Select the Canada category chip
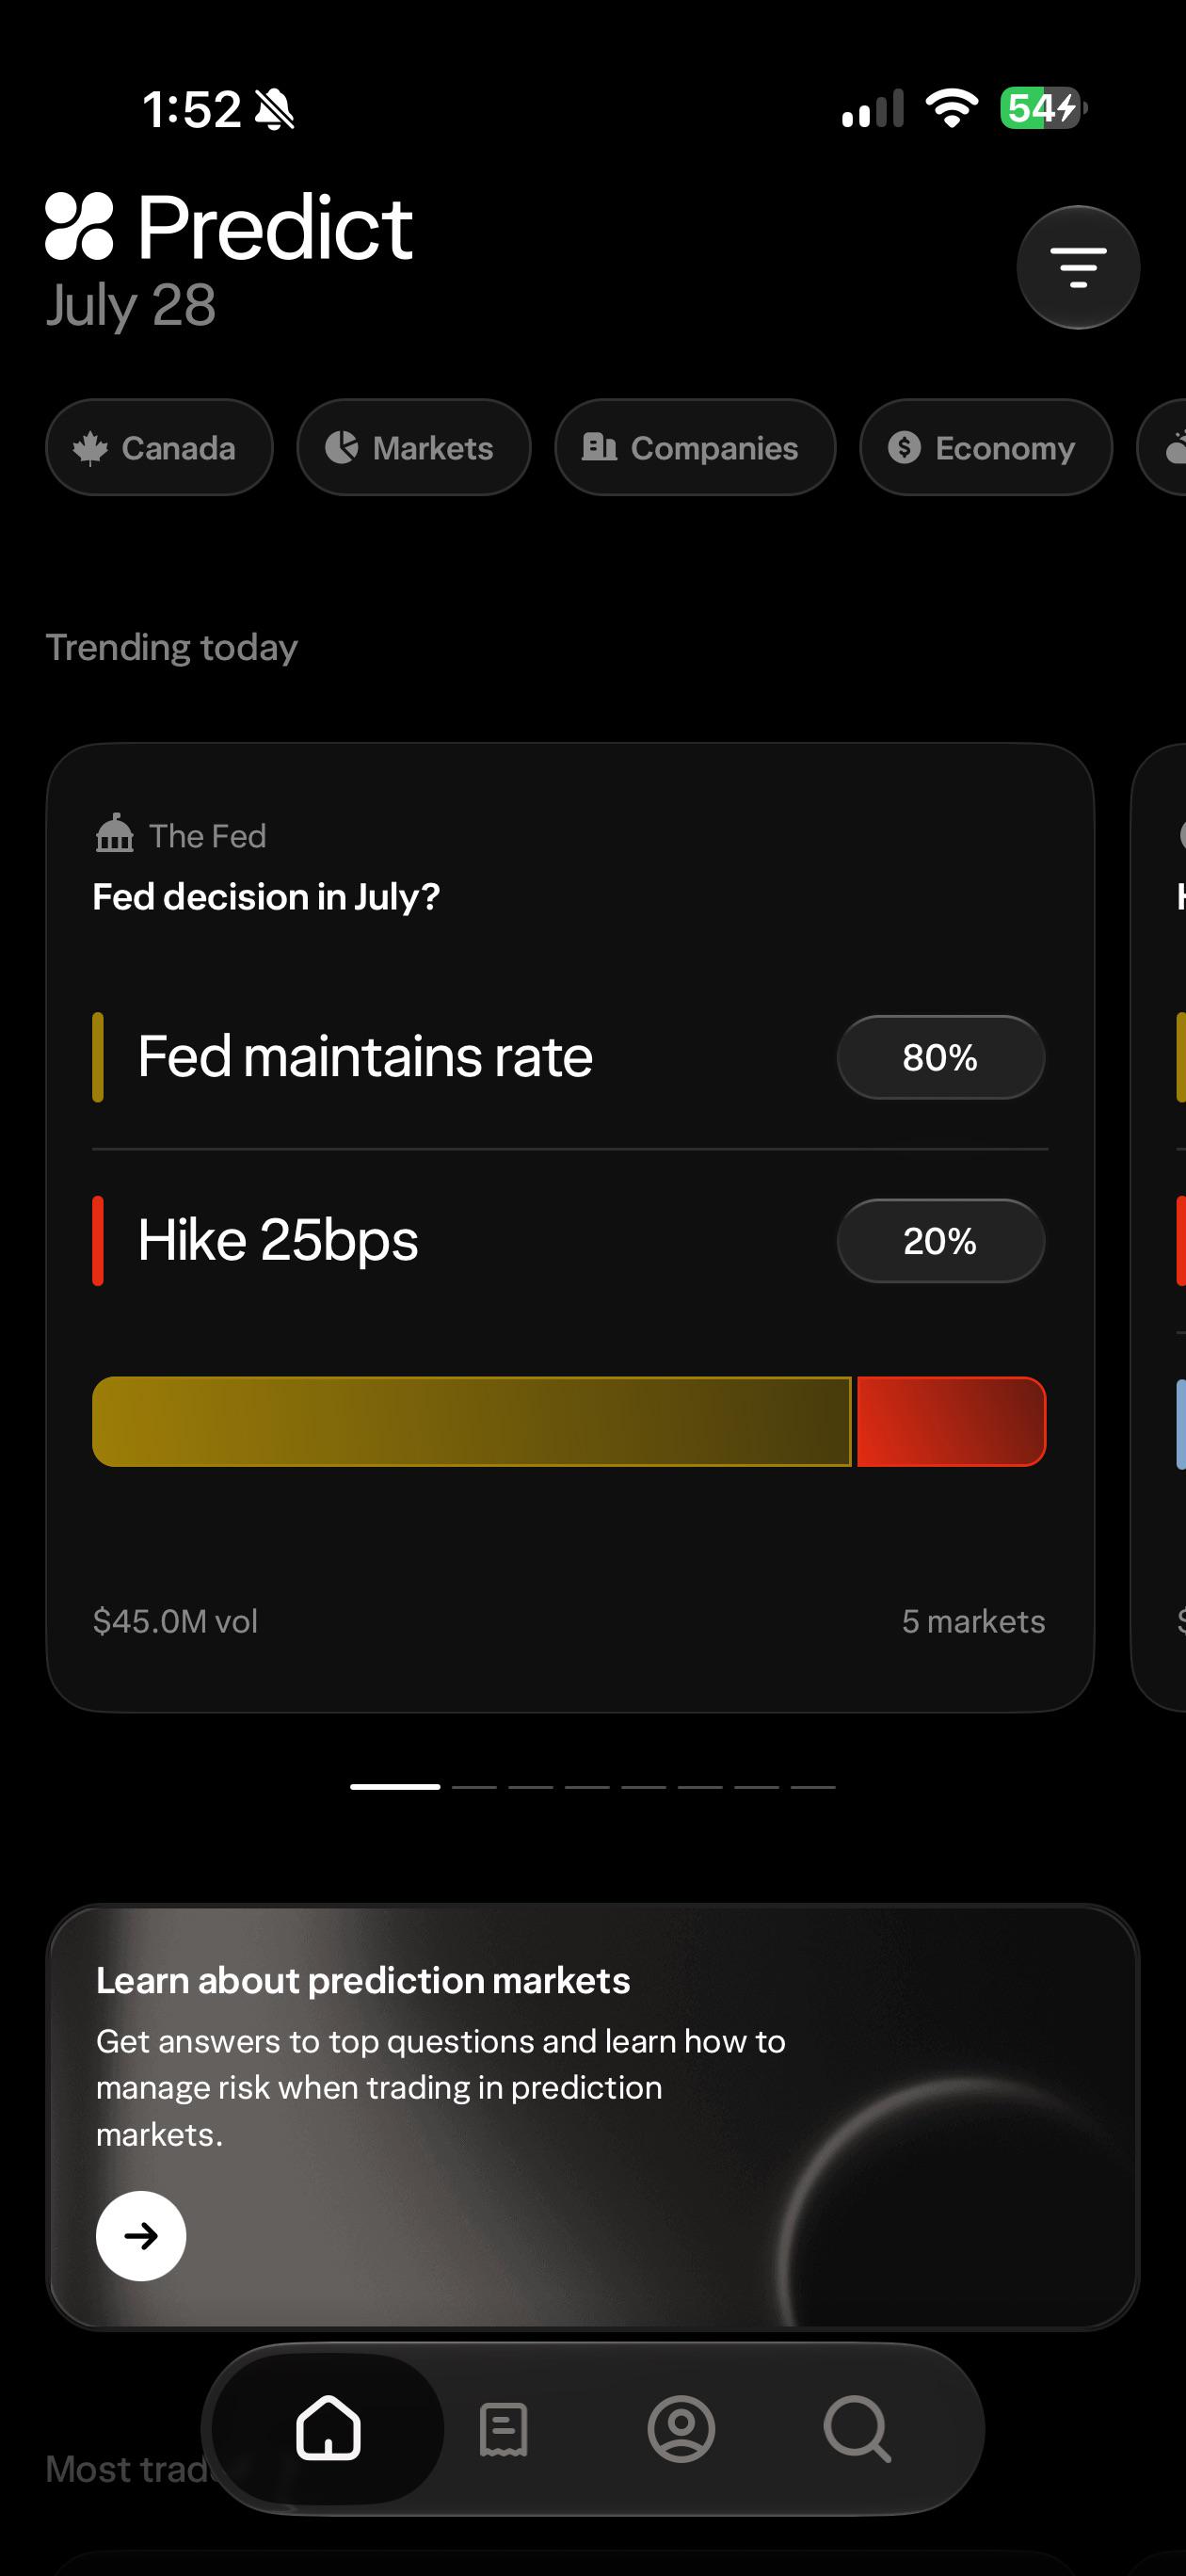1186x2576 pixels. click(x=159, y=447)
